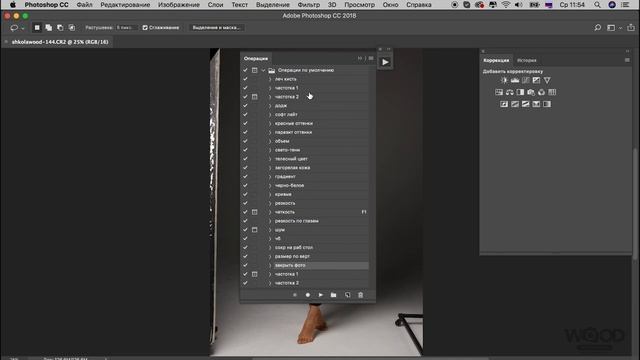Viewport: 640px width, 360px height.
Task: Expand the размер по верт action
Action: pos(270,256)
